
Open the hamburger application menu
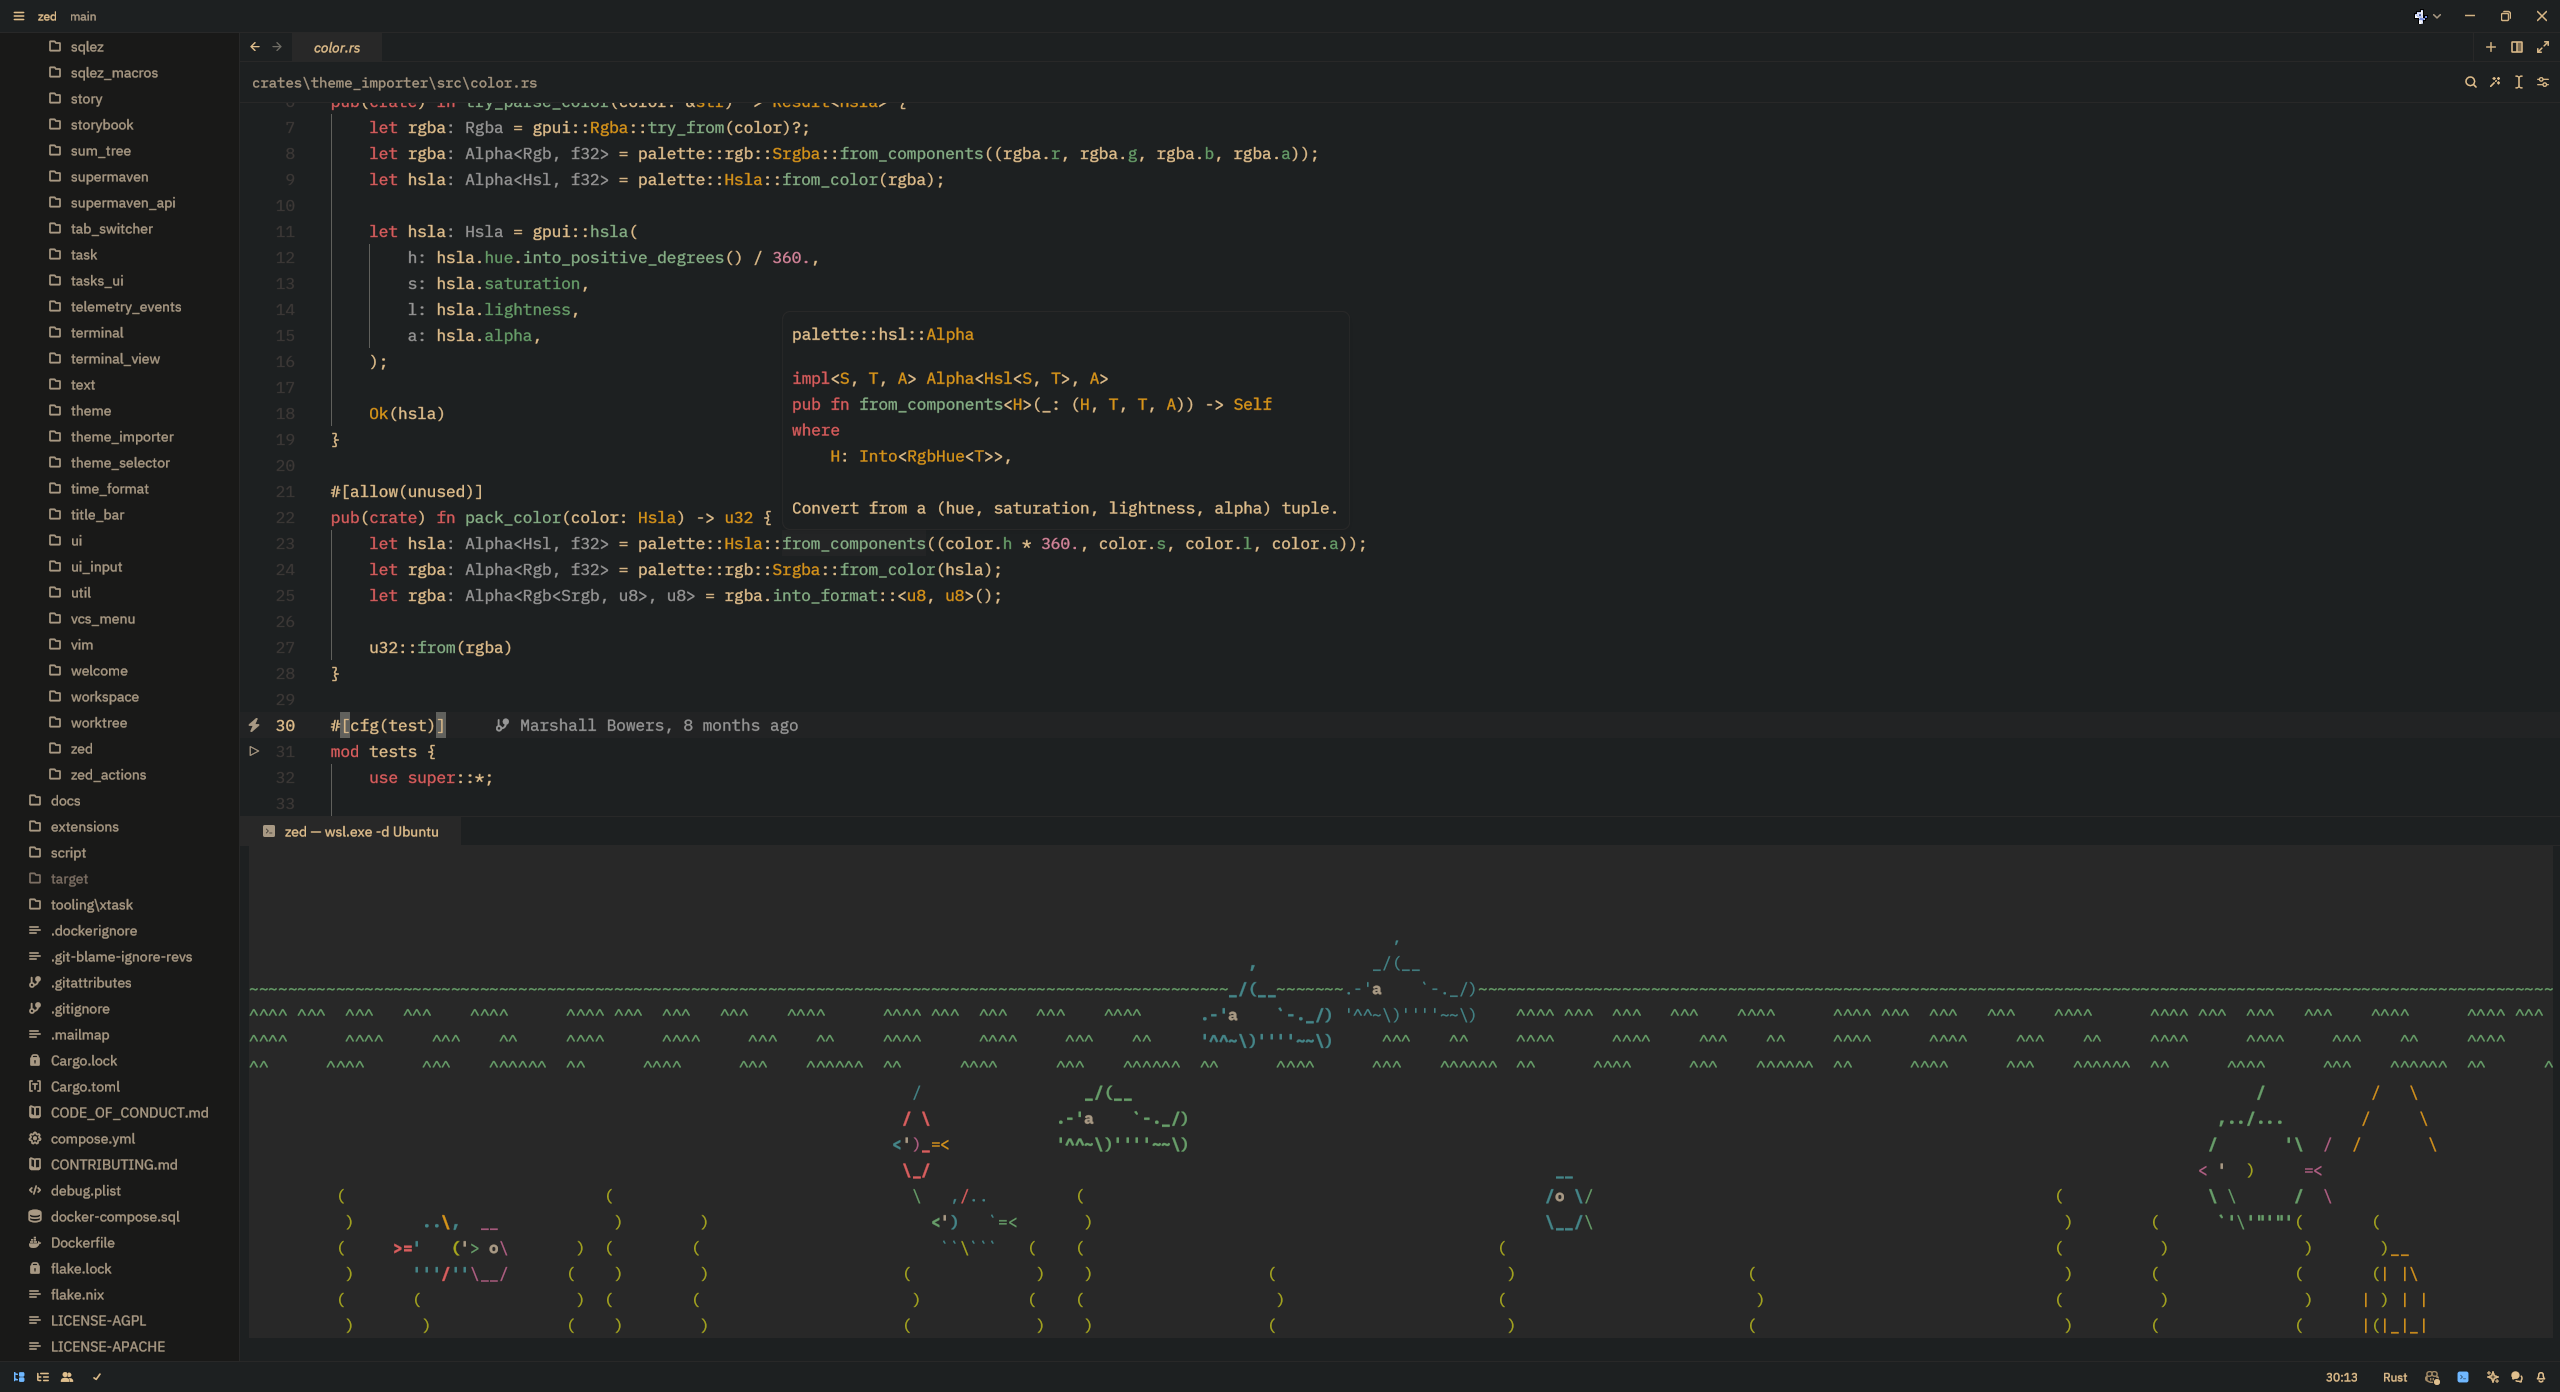19,16
